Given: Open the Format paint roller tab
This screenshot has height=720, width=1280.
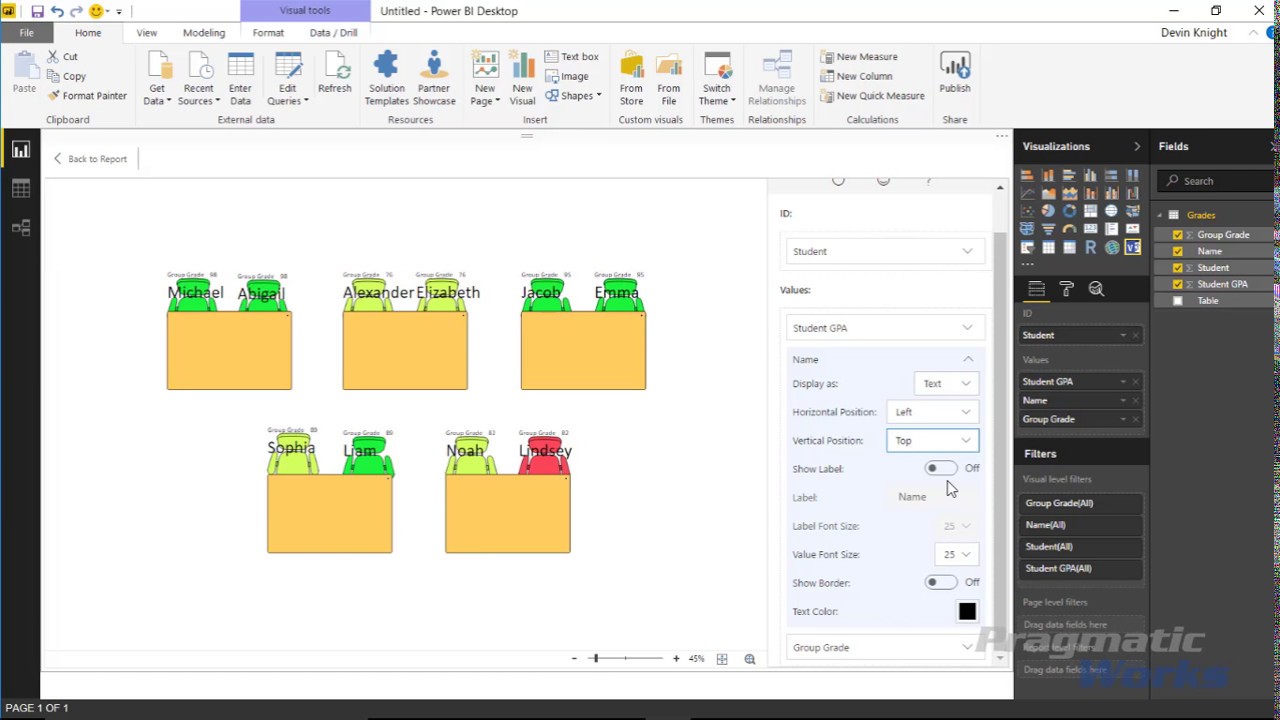Looking at the screenshot, I should coord(1066,289).
